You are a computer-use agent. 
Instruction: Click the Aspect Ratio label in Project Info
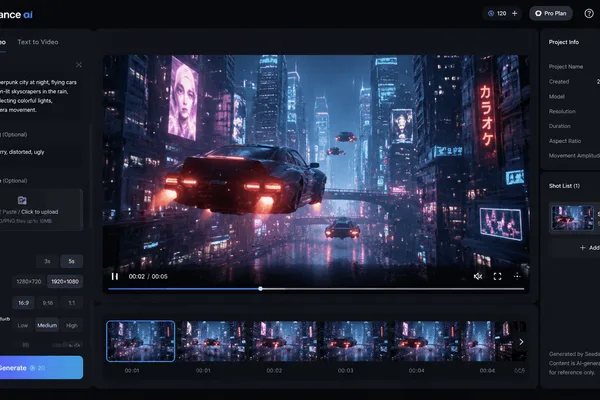coord(565,141)
